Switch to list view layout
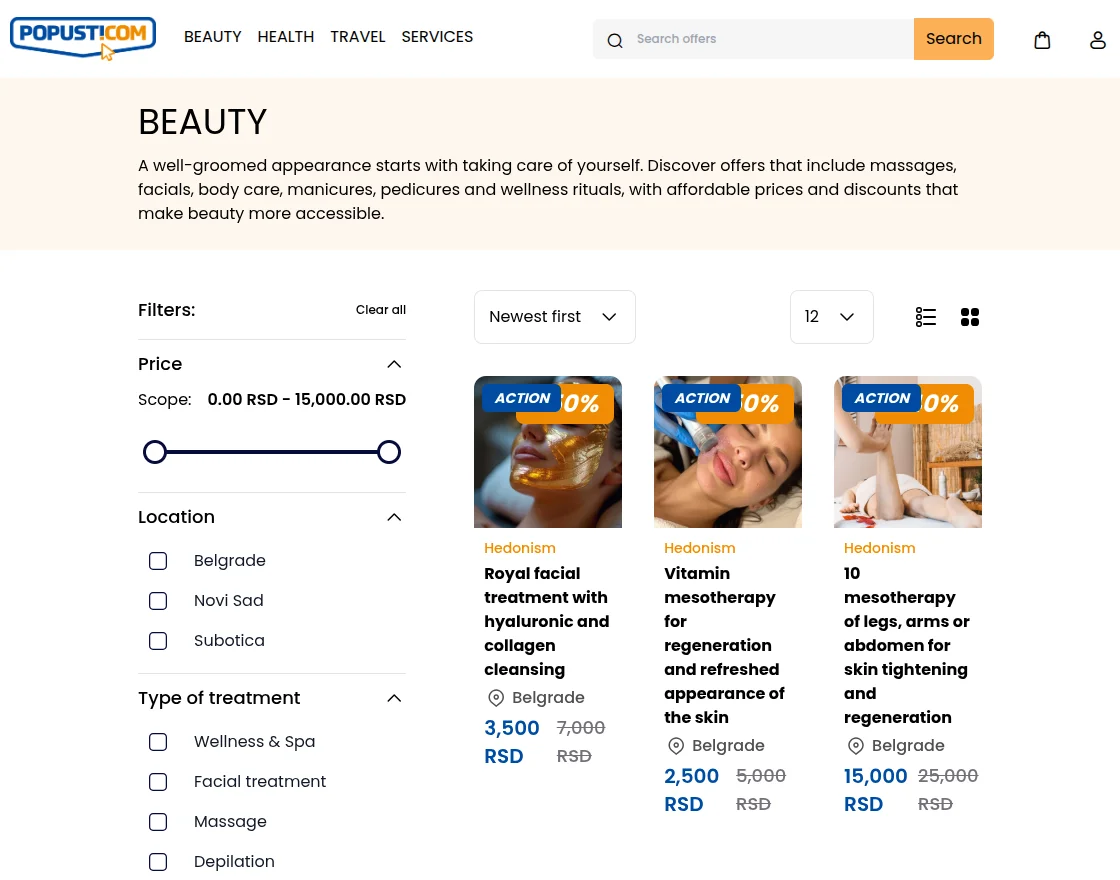1120x880 pixels. (926, 317)
